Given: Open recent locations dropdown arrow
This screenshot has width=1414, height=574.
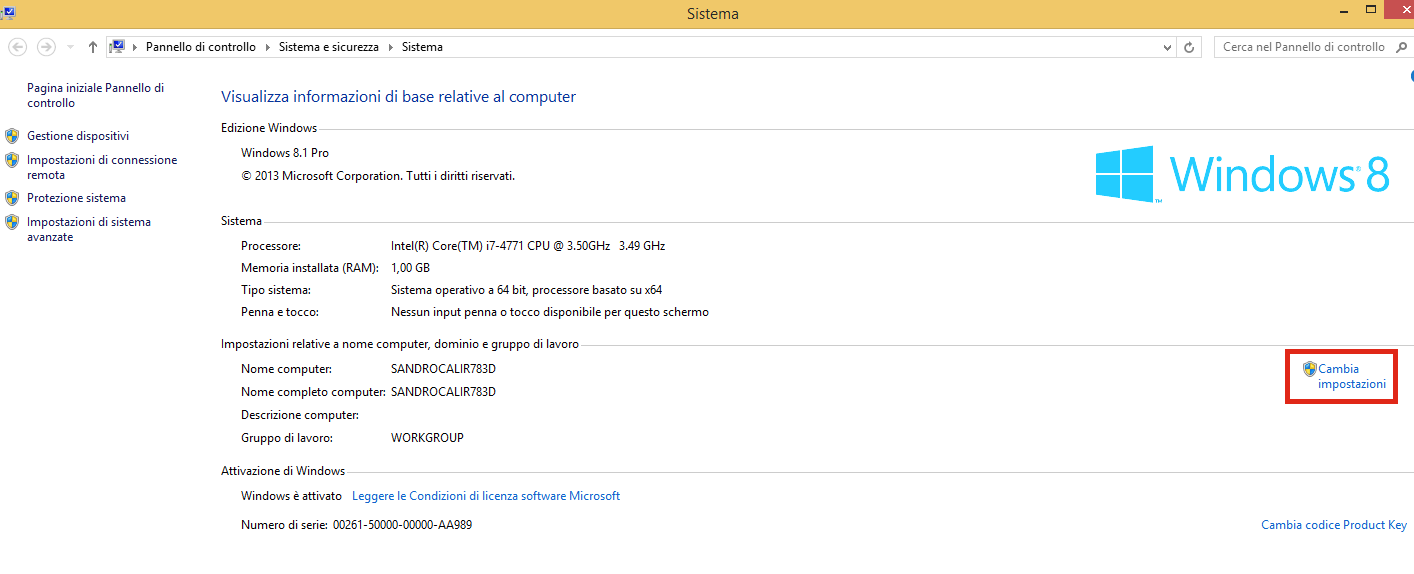Looking at the screenshot, I should click(70, 47).
